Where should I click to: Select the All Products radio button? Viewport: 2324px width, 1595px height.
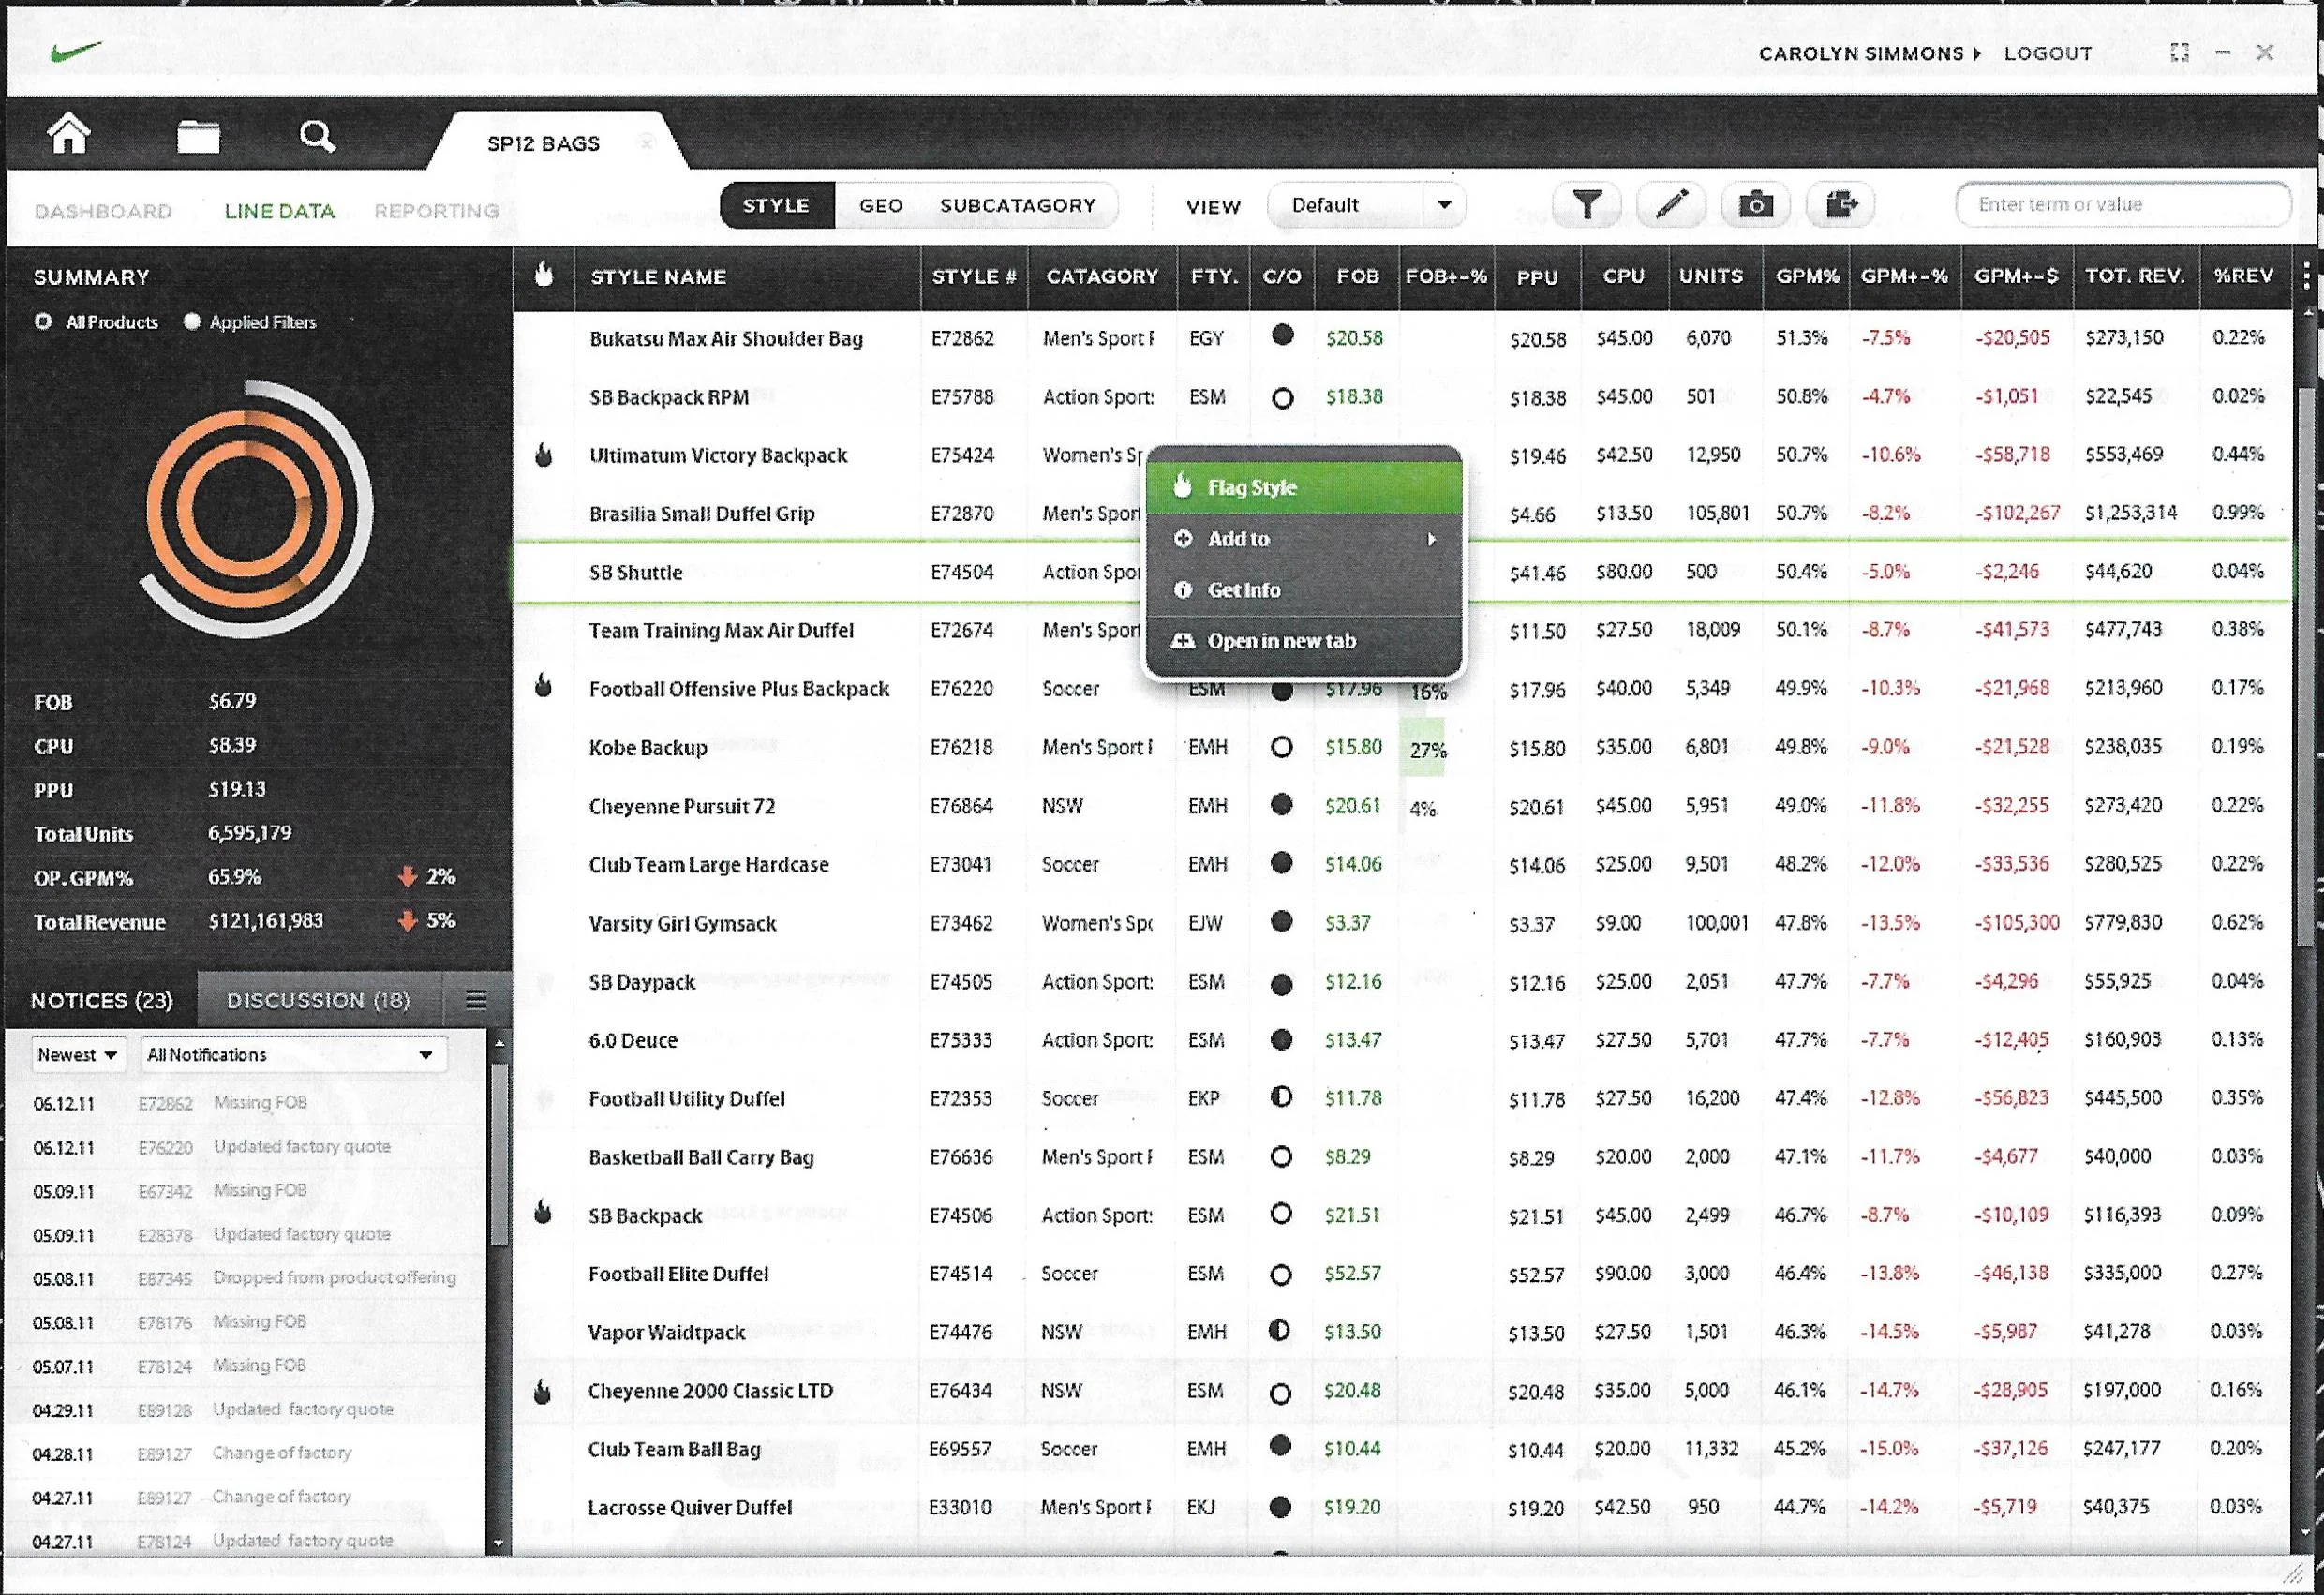(43, 322)
